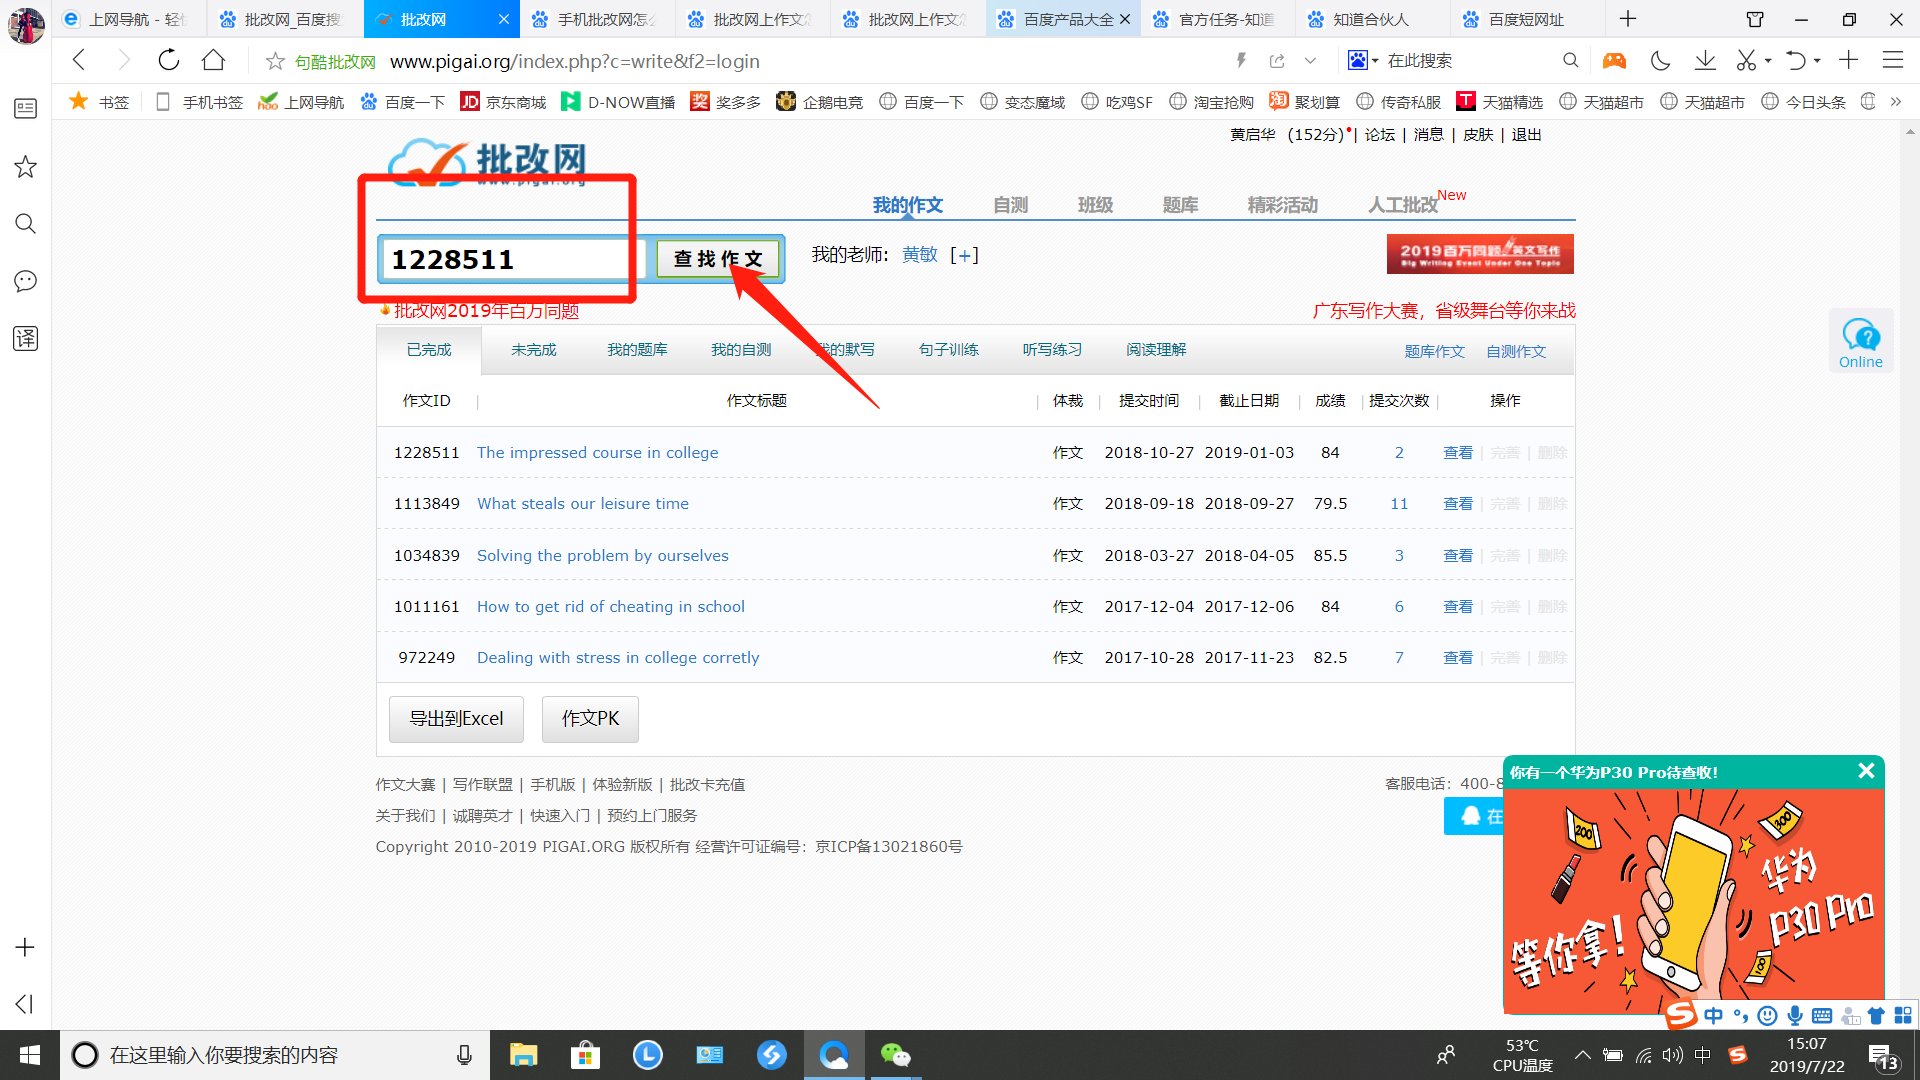
Task: Open the screenshot scissors tool
Action: [1746, 61]
